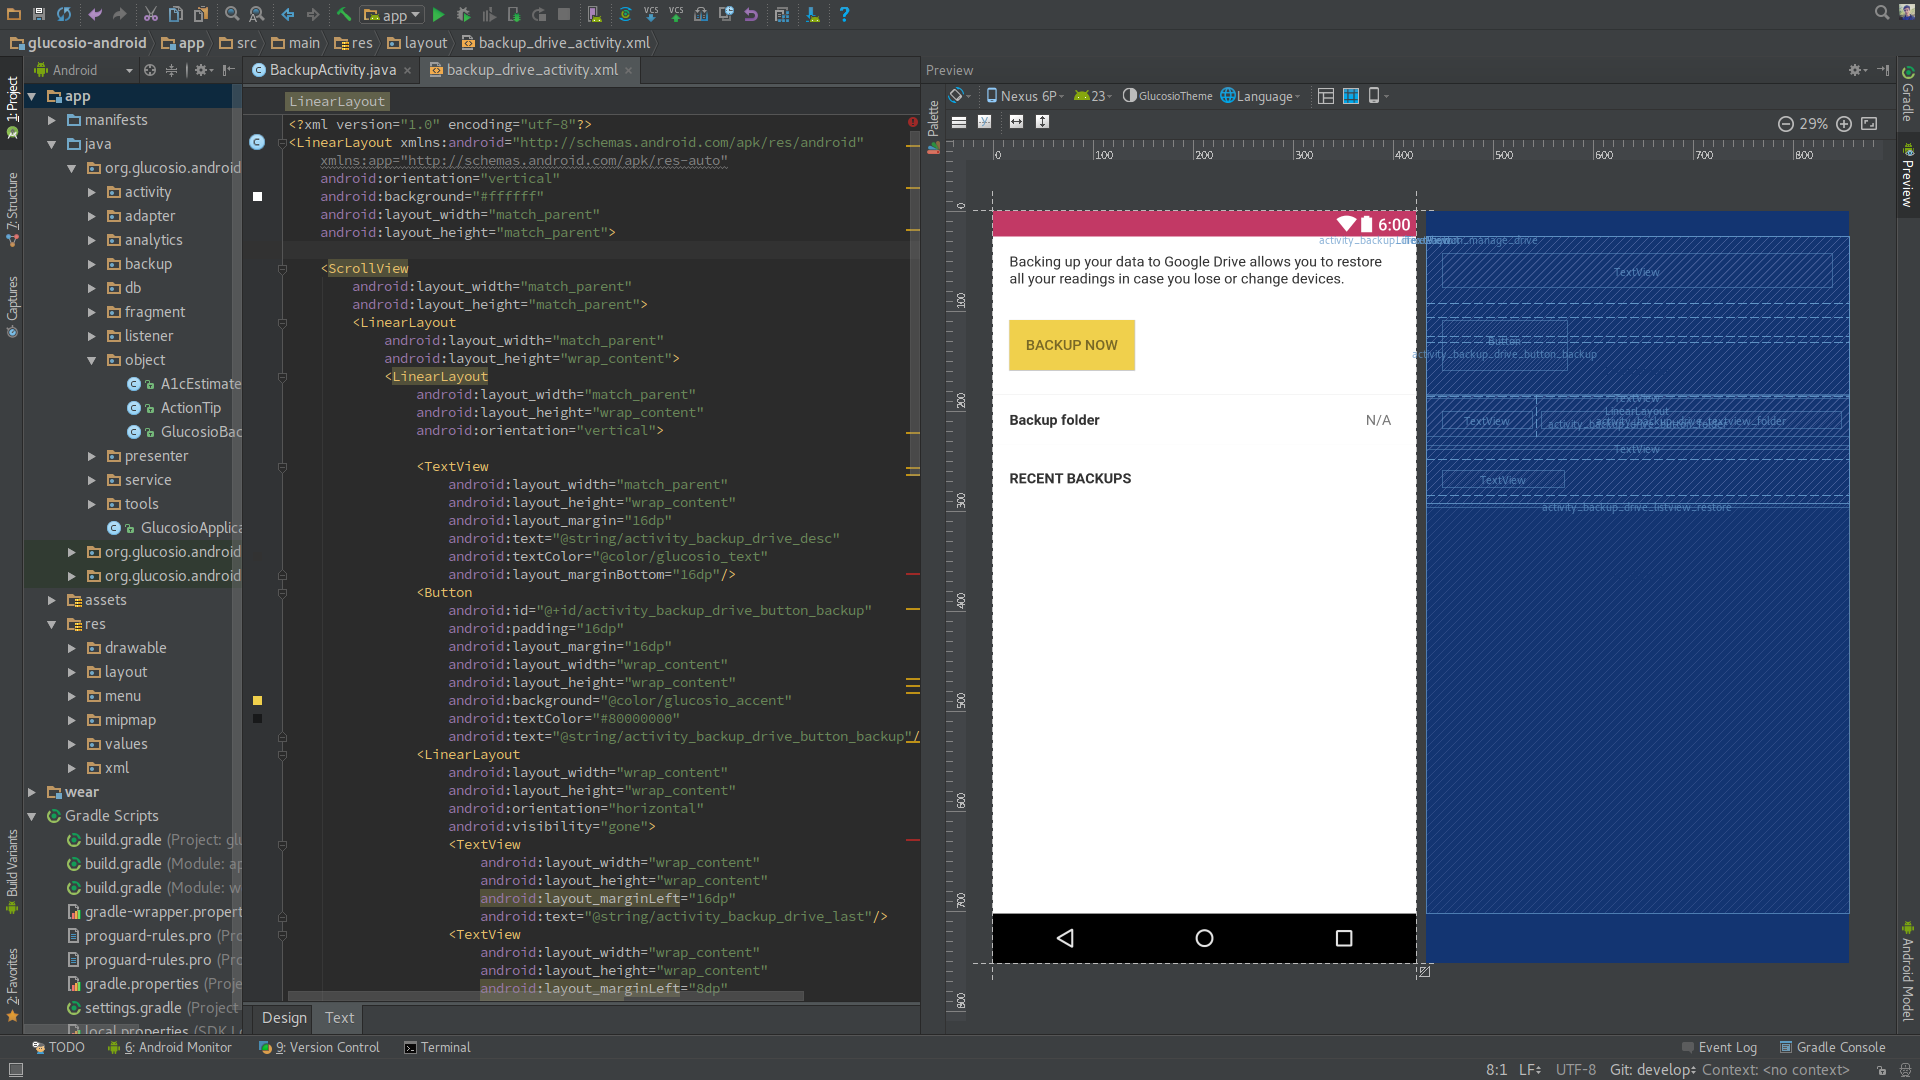Open the Nexus 6P device dropdown
The image size is (1920, 1080).
[1025, 96]
